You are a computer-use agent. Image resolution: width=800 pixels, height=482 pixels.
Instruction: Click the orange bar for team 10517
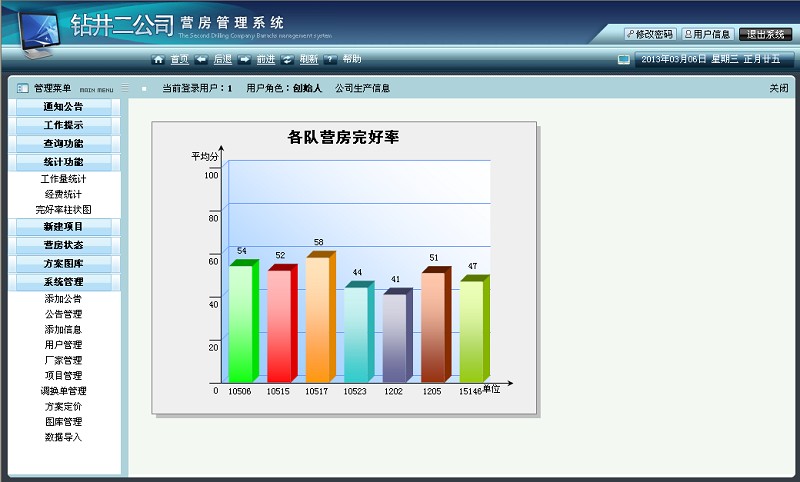point(317,320)
